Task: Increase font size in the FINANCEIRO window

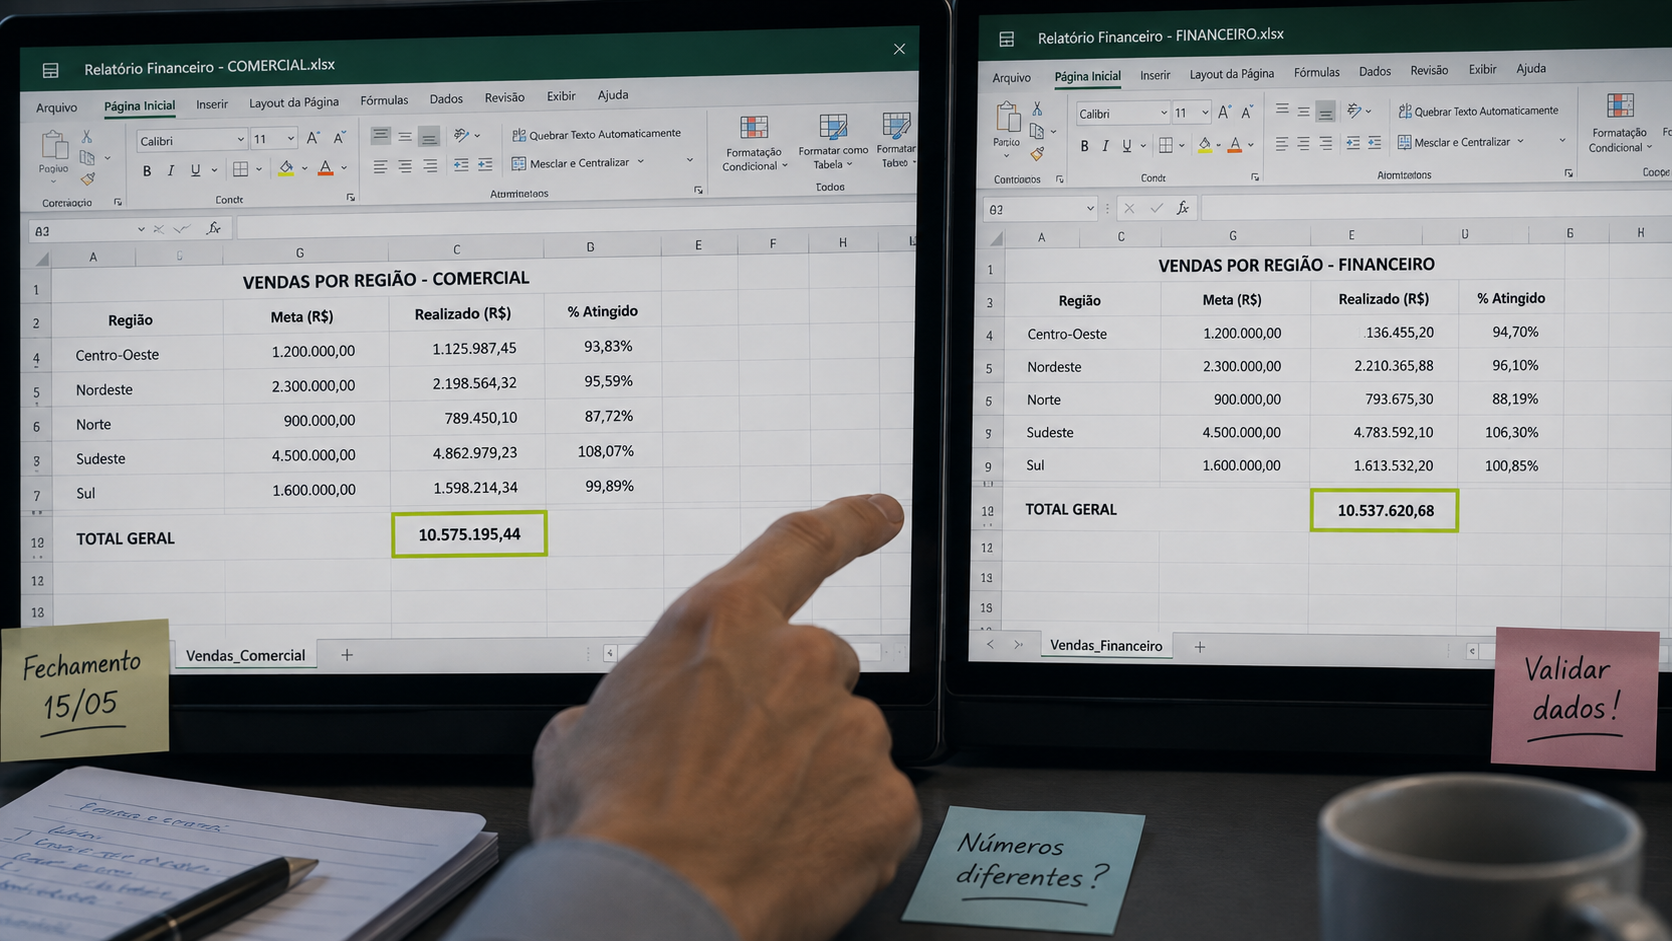Action: (1224, 112)
